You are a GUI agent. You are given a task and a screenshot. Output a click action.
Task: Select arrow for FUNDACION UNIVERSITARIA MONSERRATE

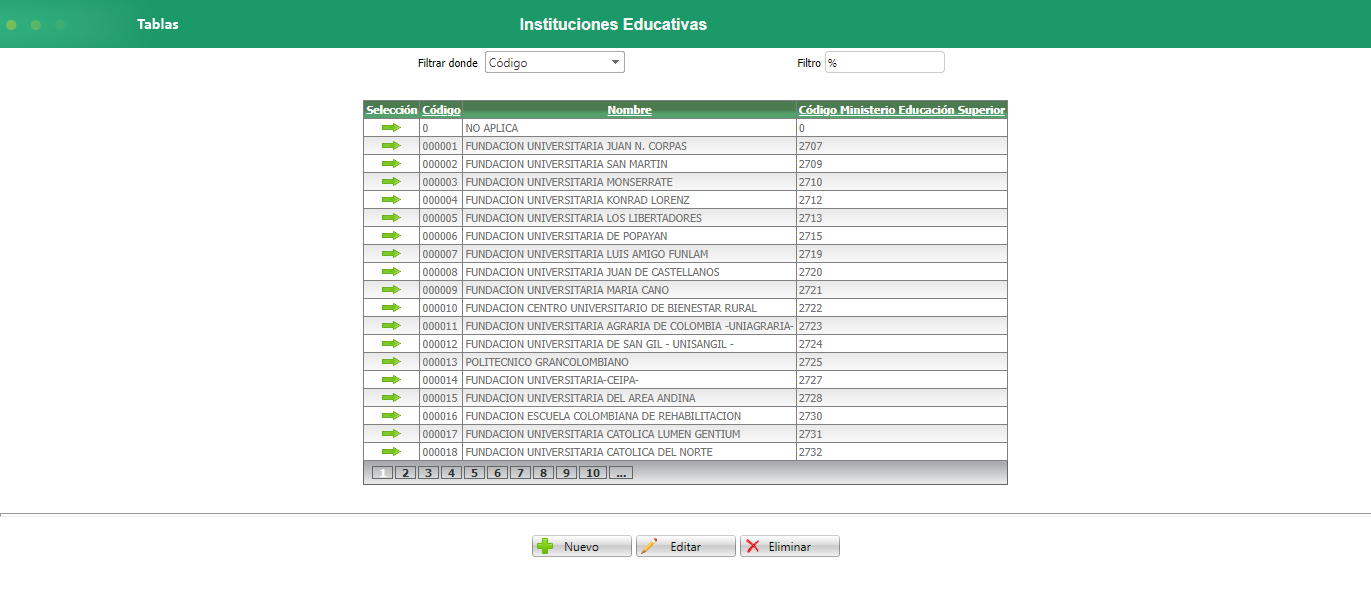coord(391,182)
